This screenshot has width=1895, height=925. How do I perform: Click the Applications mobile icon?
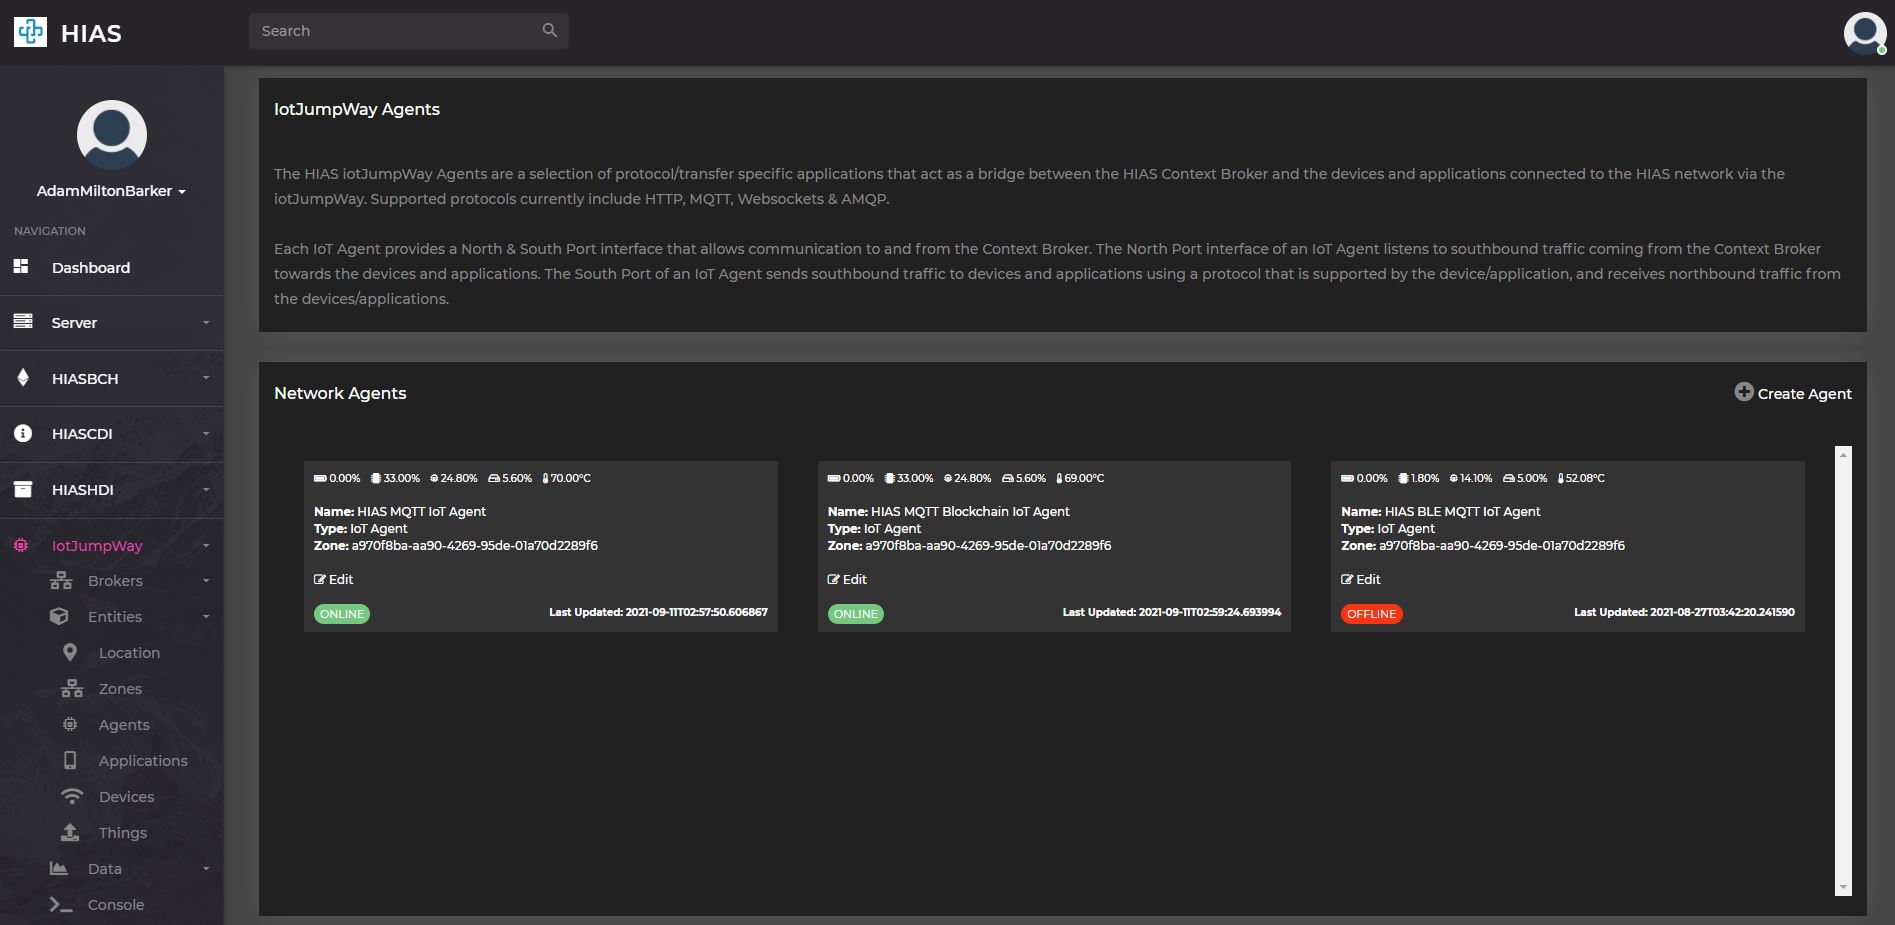[70, 760]
